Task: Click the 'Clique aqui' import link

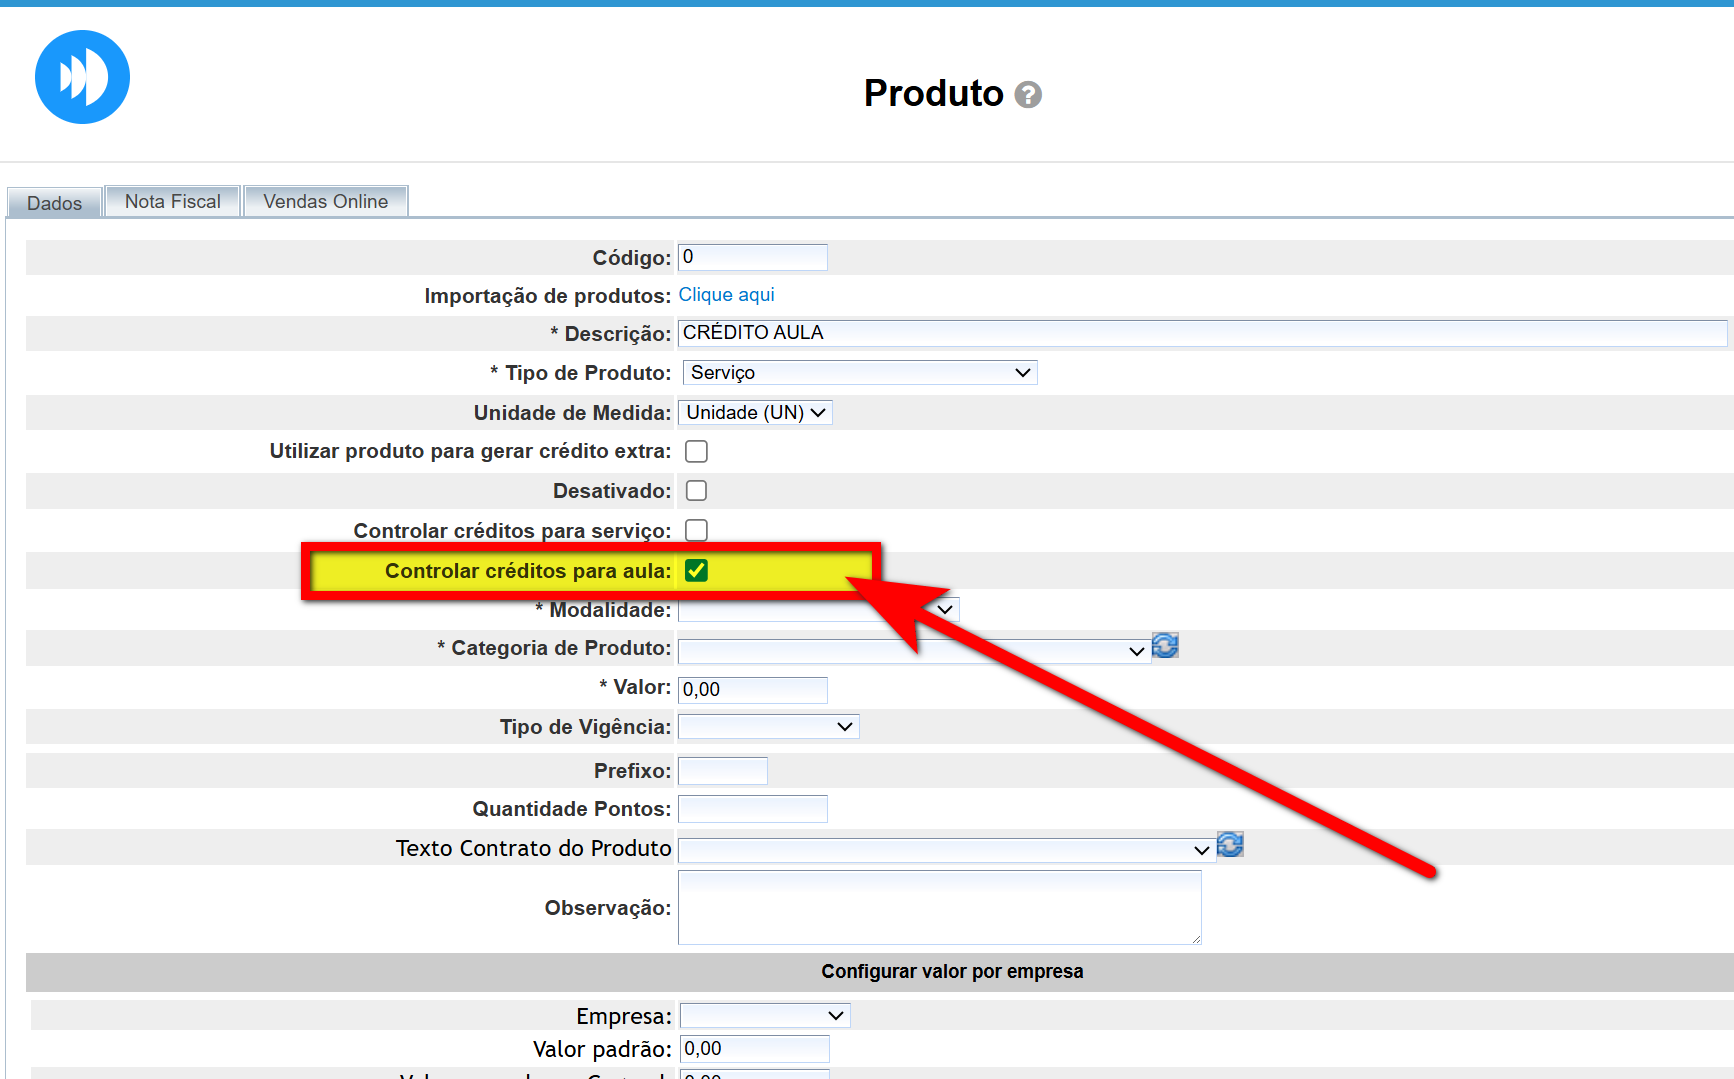Action: [726, 295]
